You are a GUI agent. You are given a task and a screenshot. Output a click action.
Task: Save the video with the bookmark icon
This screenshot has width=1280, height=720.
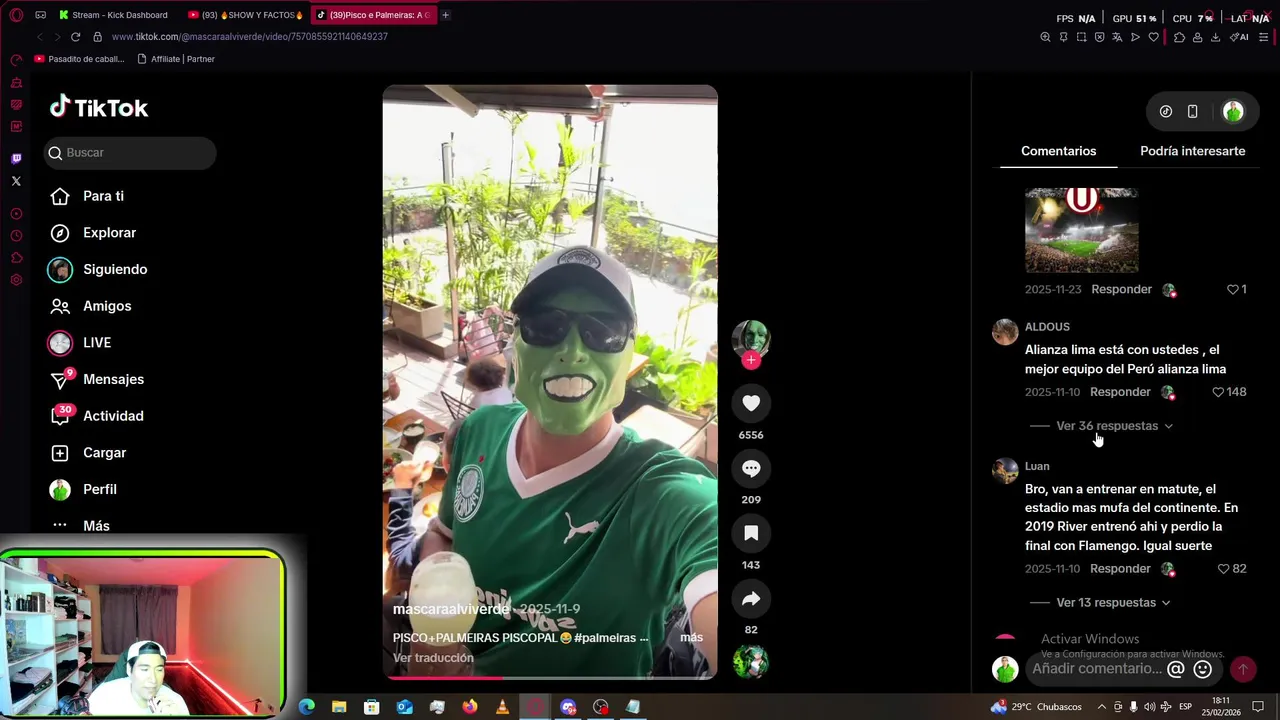click(751, 533)
